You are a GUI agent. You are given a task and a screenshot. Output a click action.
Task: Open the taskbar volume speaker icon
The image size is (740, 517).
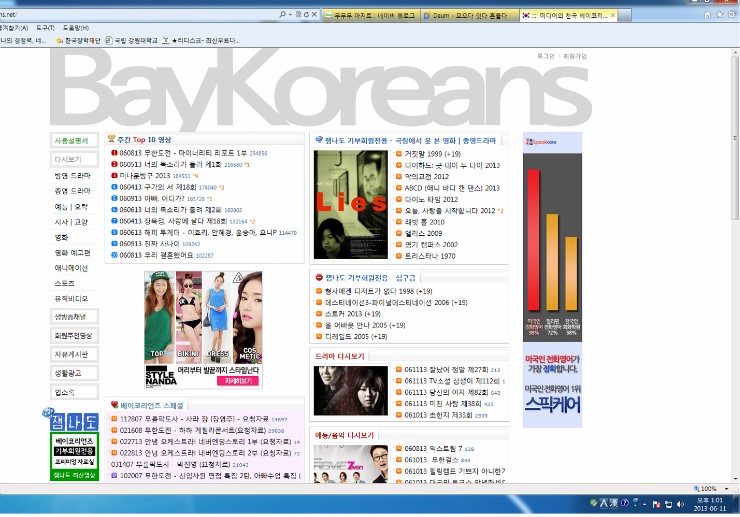click(x=681, y=504)
